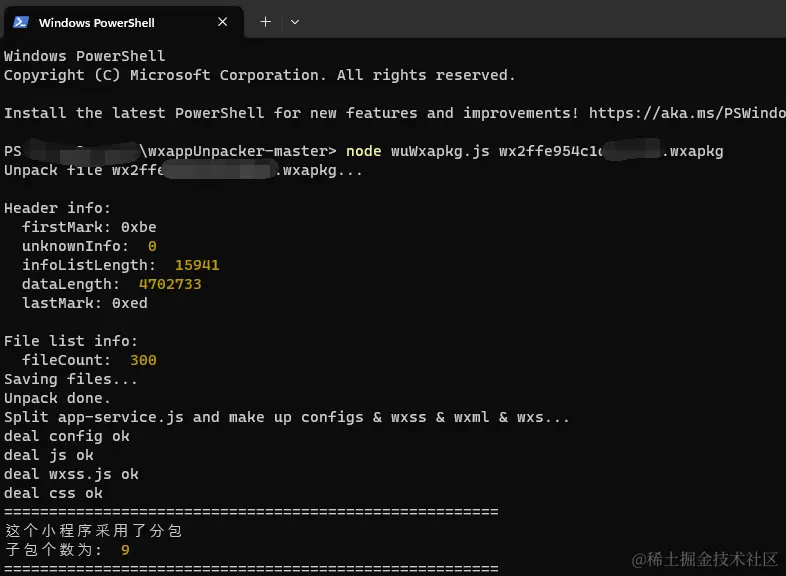Expand the new tab profile dropdown chevron
The height and width of the screenshot is (576, 786).
(295, 22)
